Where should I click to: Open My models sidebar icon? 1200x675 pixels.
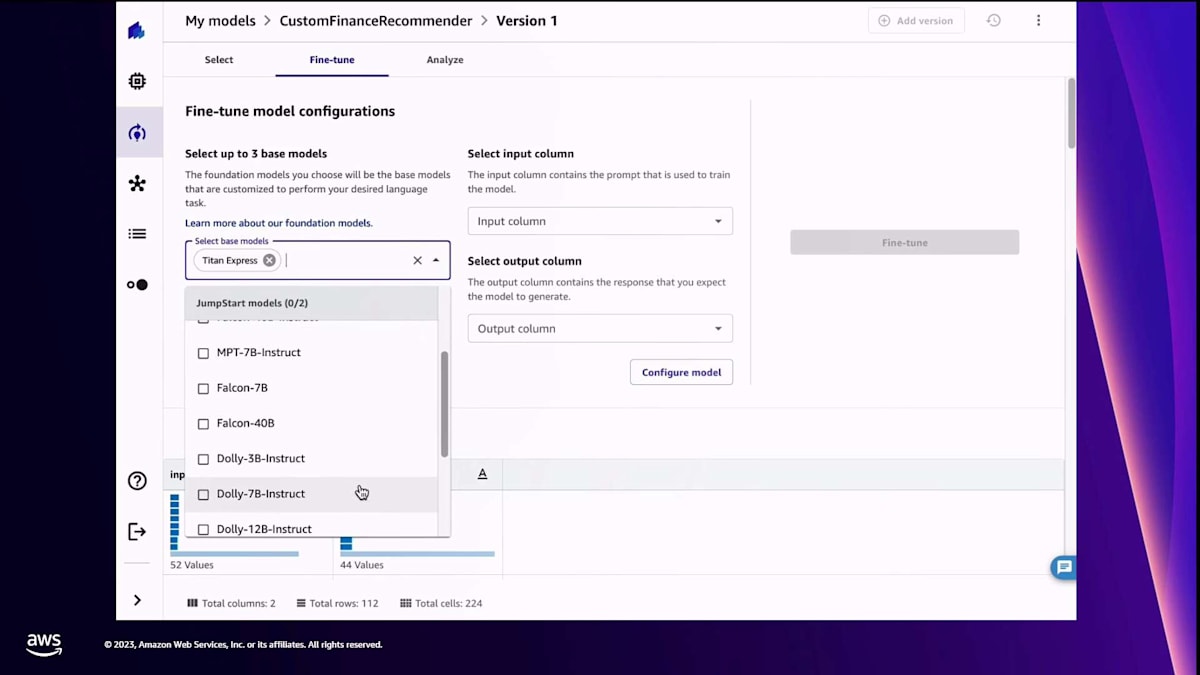tap(138, 133)
